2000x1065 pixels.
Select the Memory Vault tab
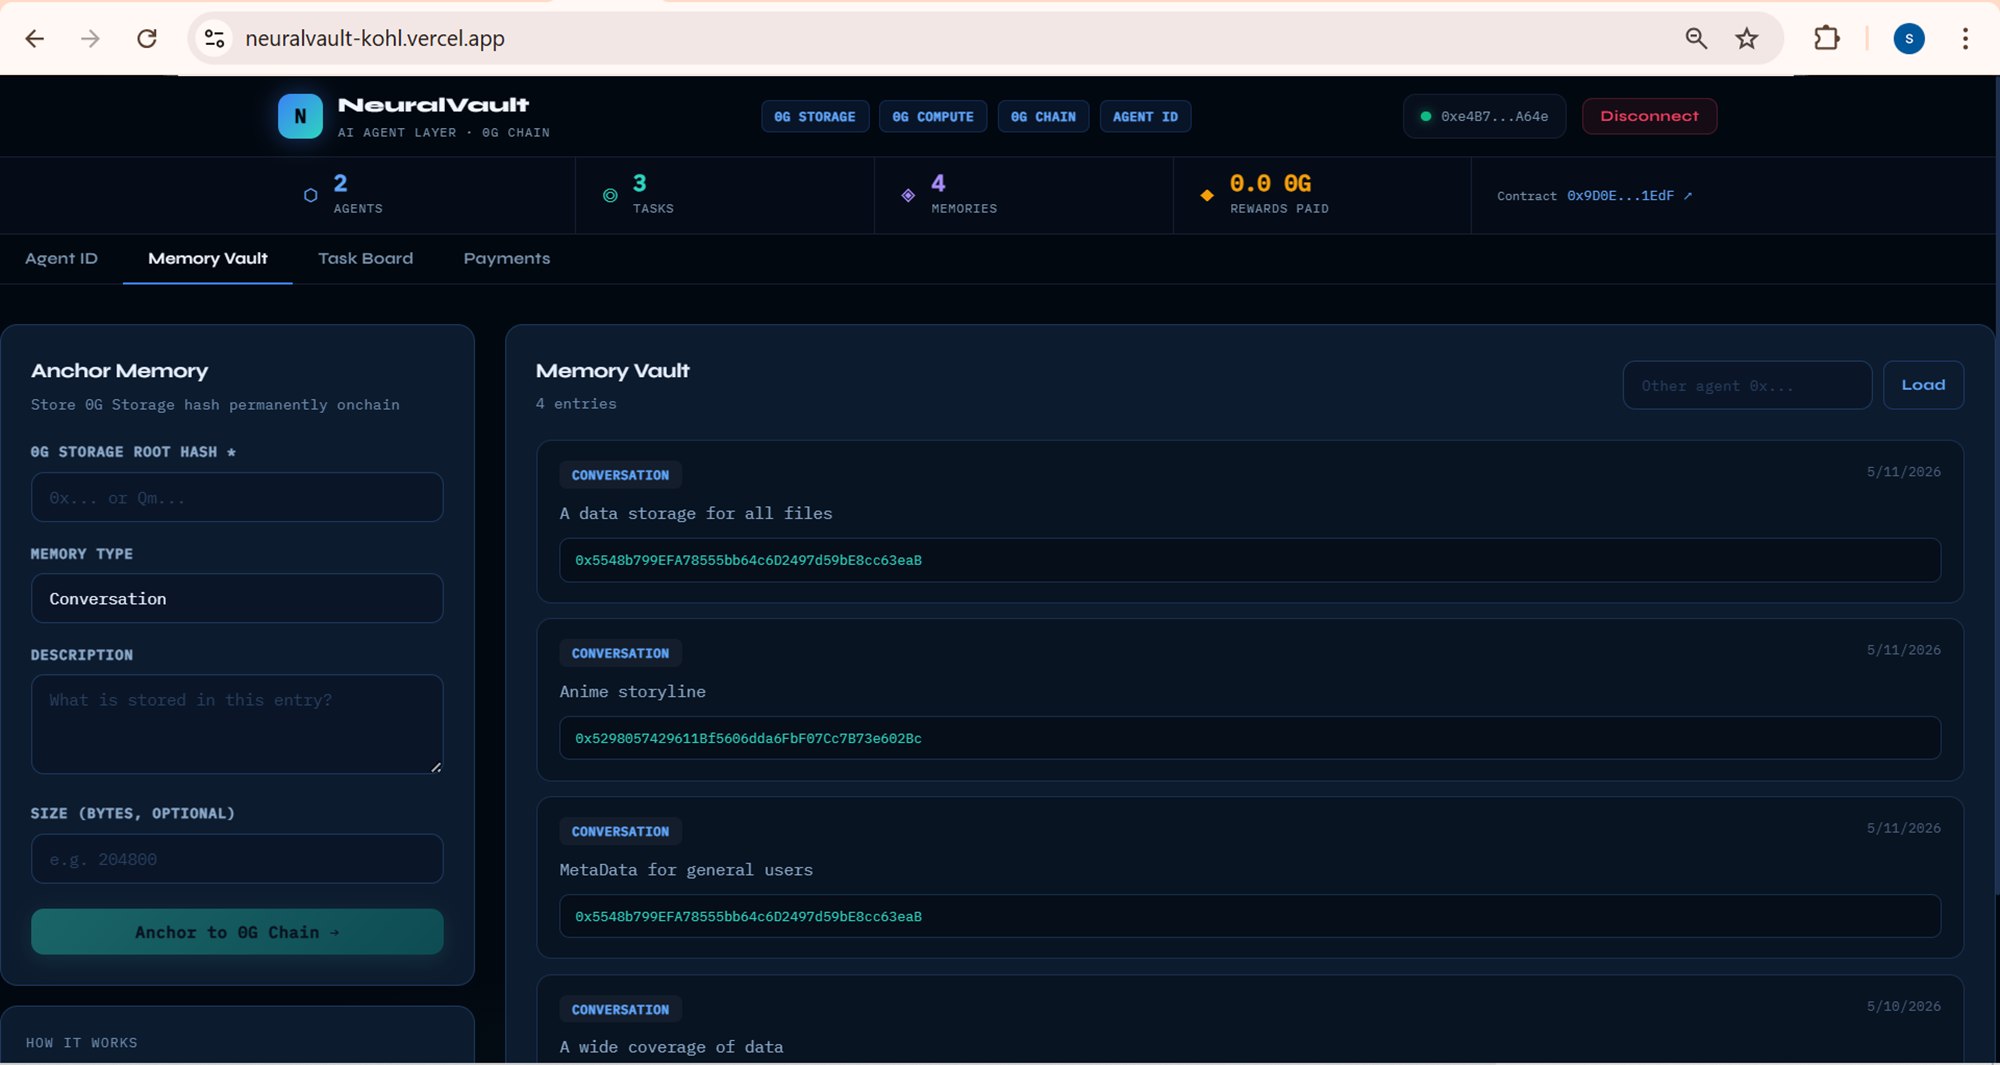(208, 258)
